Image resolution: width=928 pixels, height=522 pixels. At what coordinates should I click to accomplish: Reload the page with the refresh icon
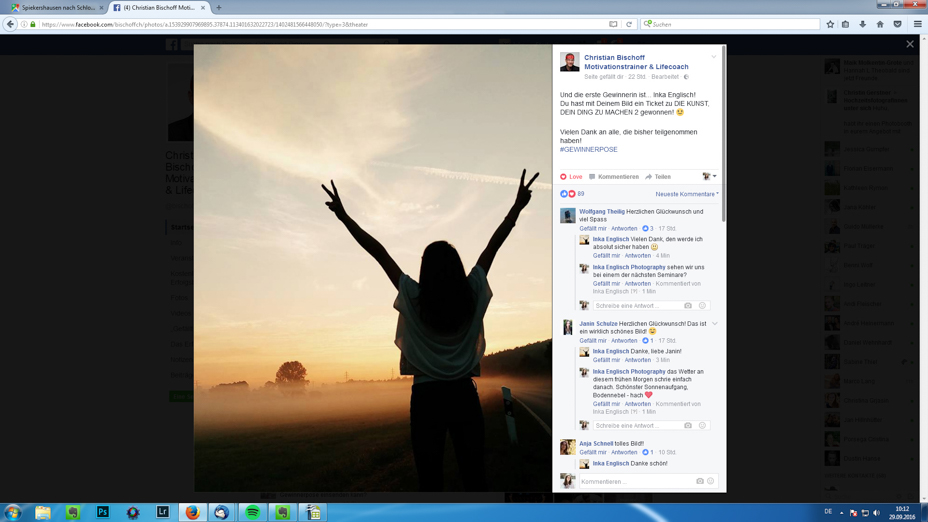tap(629, 24)
